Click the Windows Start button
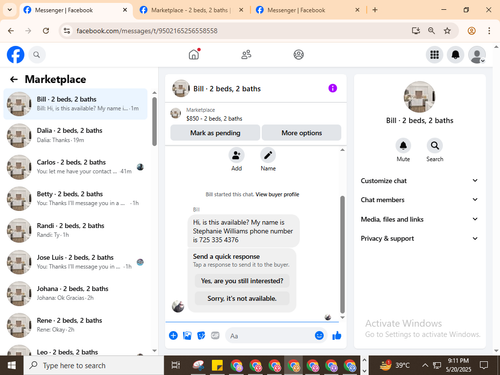 (x=12, y=365)
